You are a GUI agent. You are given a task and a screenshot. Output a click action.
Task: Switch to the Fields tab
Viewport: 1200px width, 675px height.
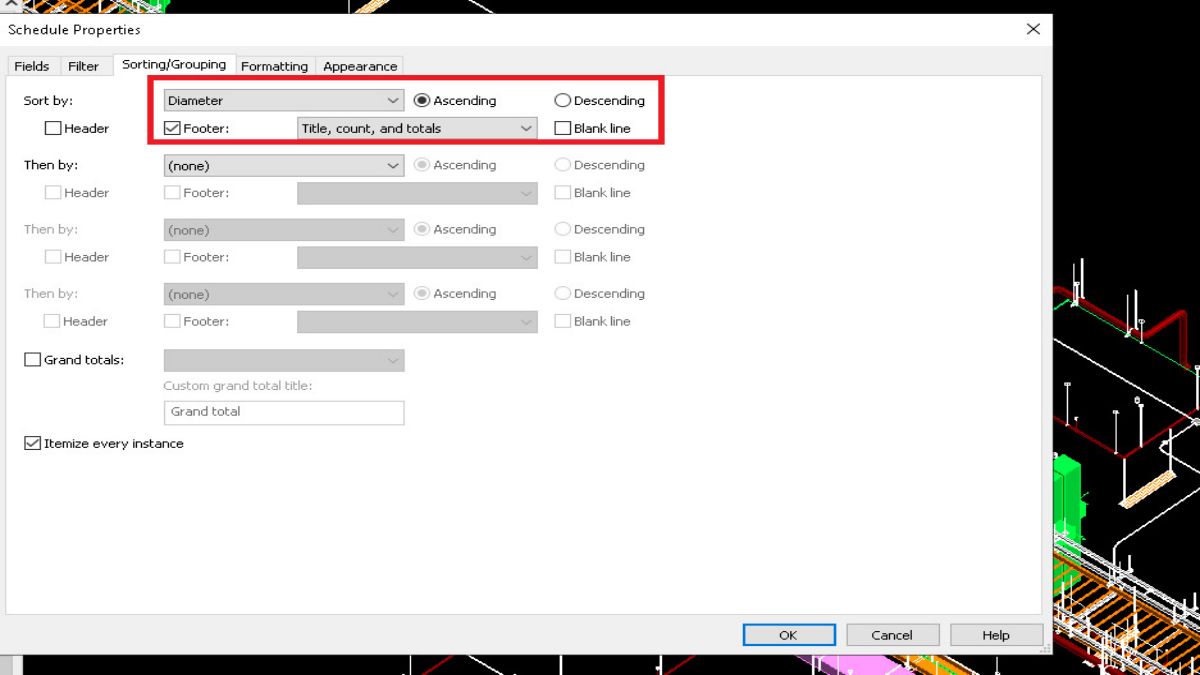point(32,66)
